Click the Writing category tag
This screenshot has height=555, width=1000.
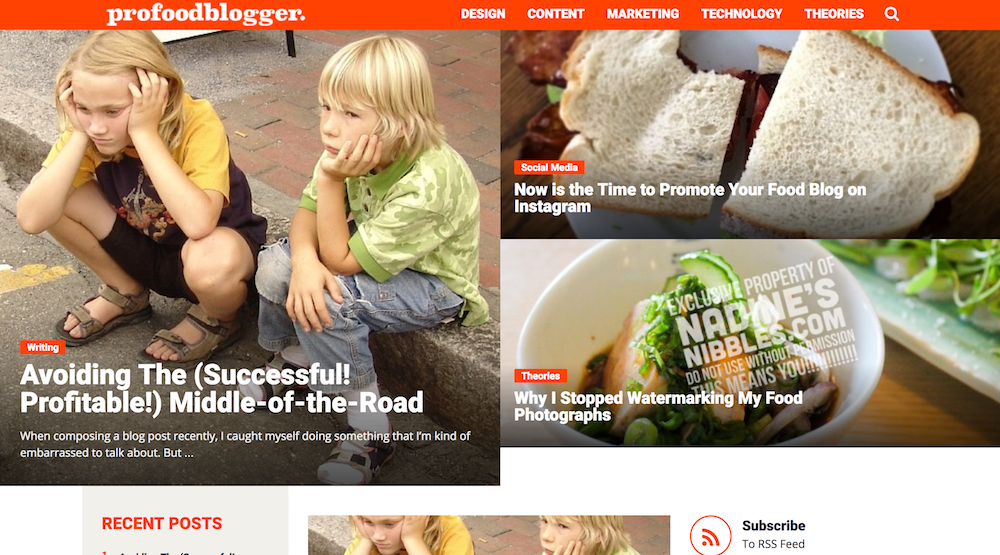(x=43, y=348)
